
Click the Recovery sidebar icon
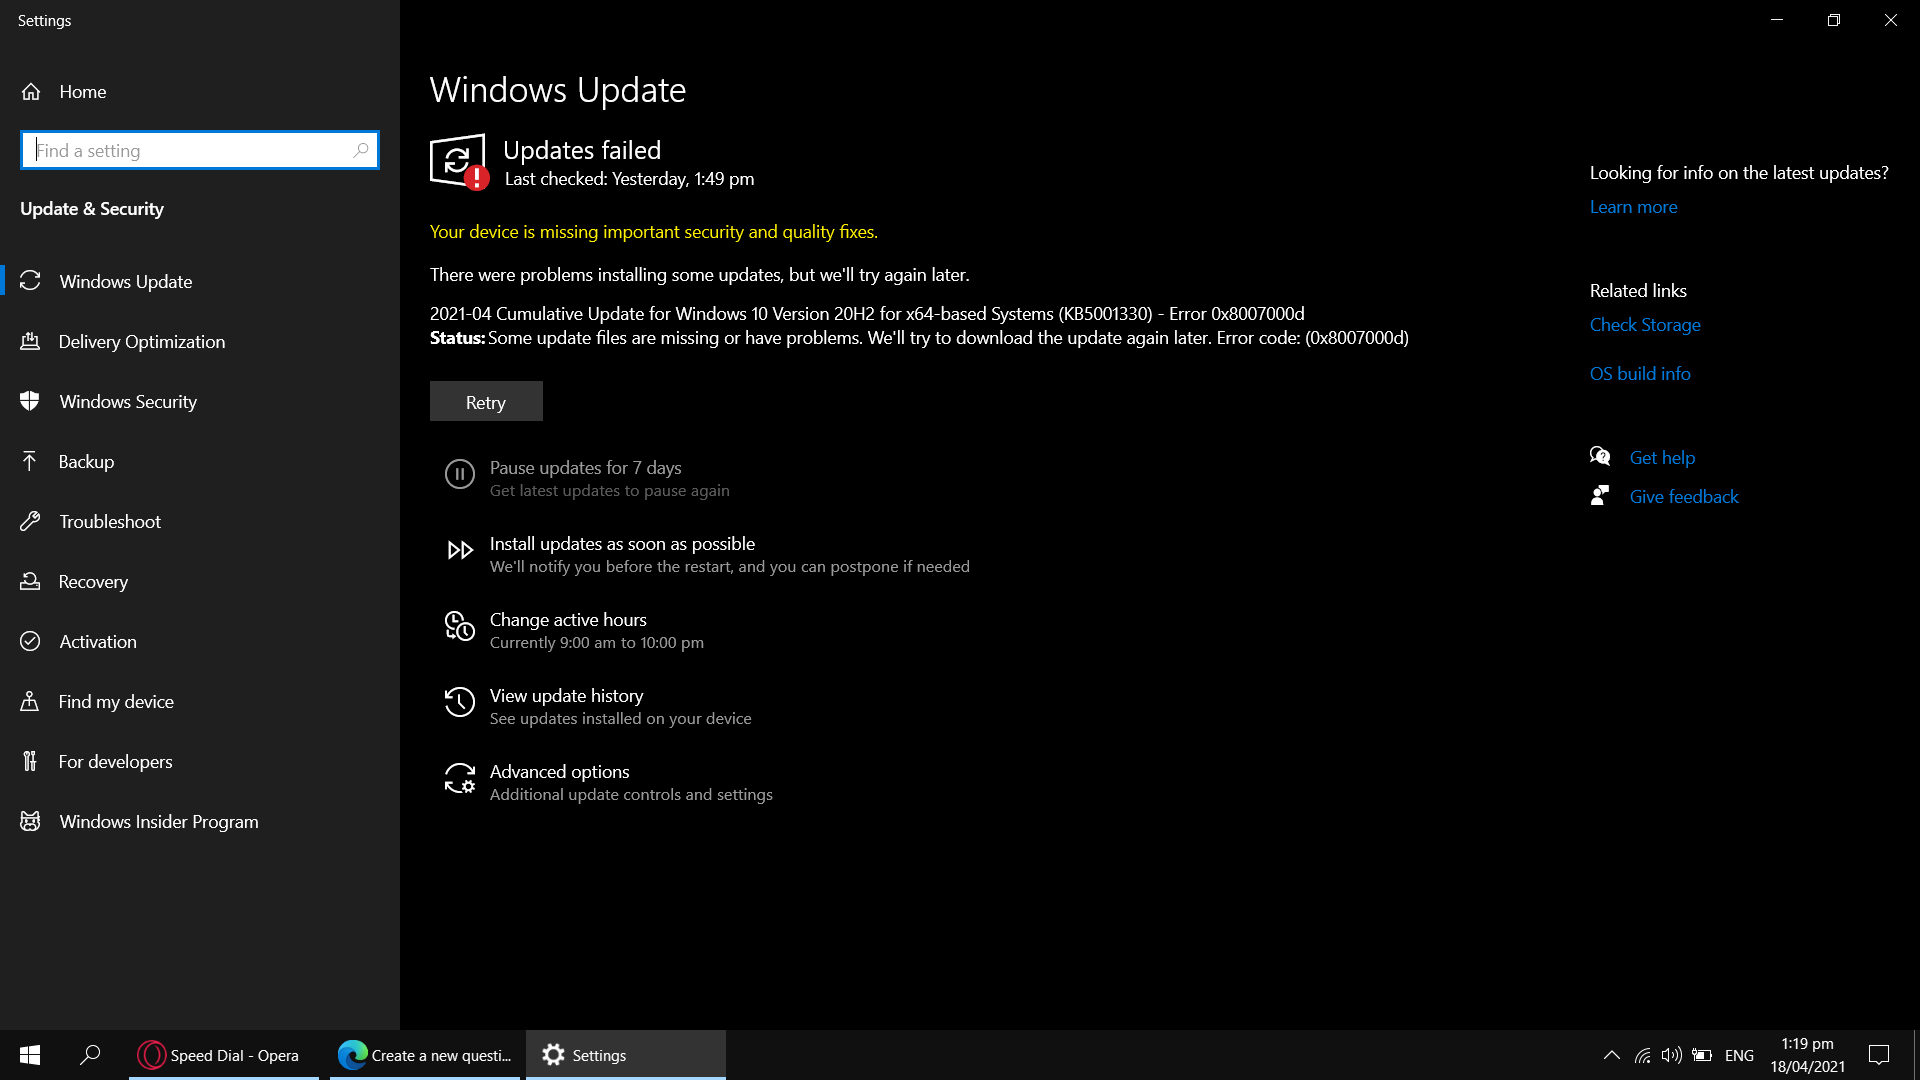pos(30,581)
